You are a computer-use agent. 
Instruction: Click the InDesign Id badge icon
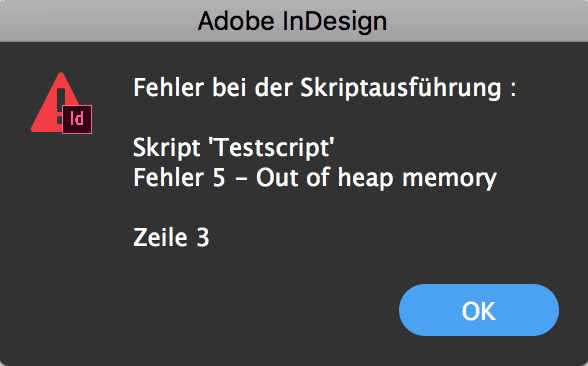(77, 119)
